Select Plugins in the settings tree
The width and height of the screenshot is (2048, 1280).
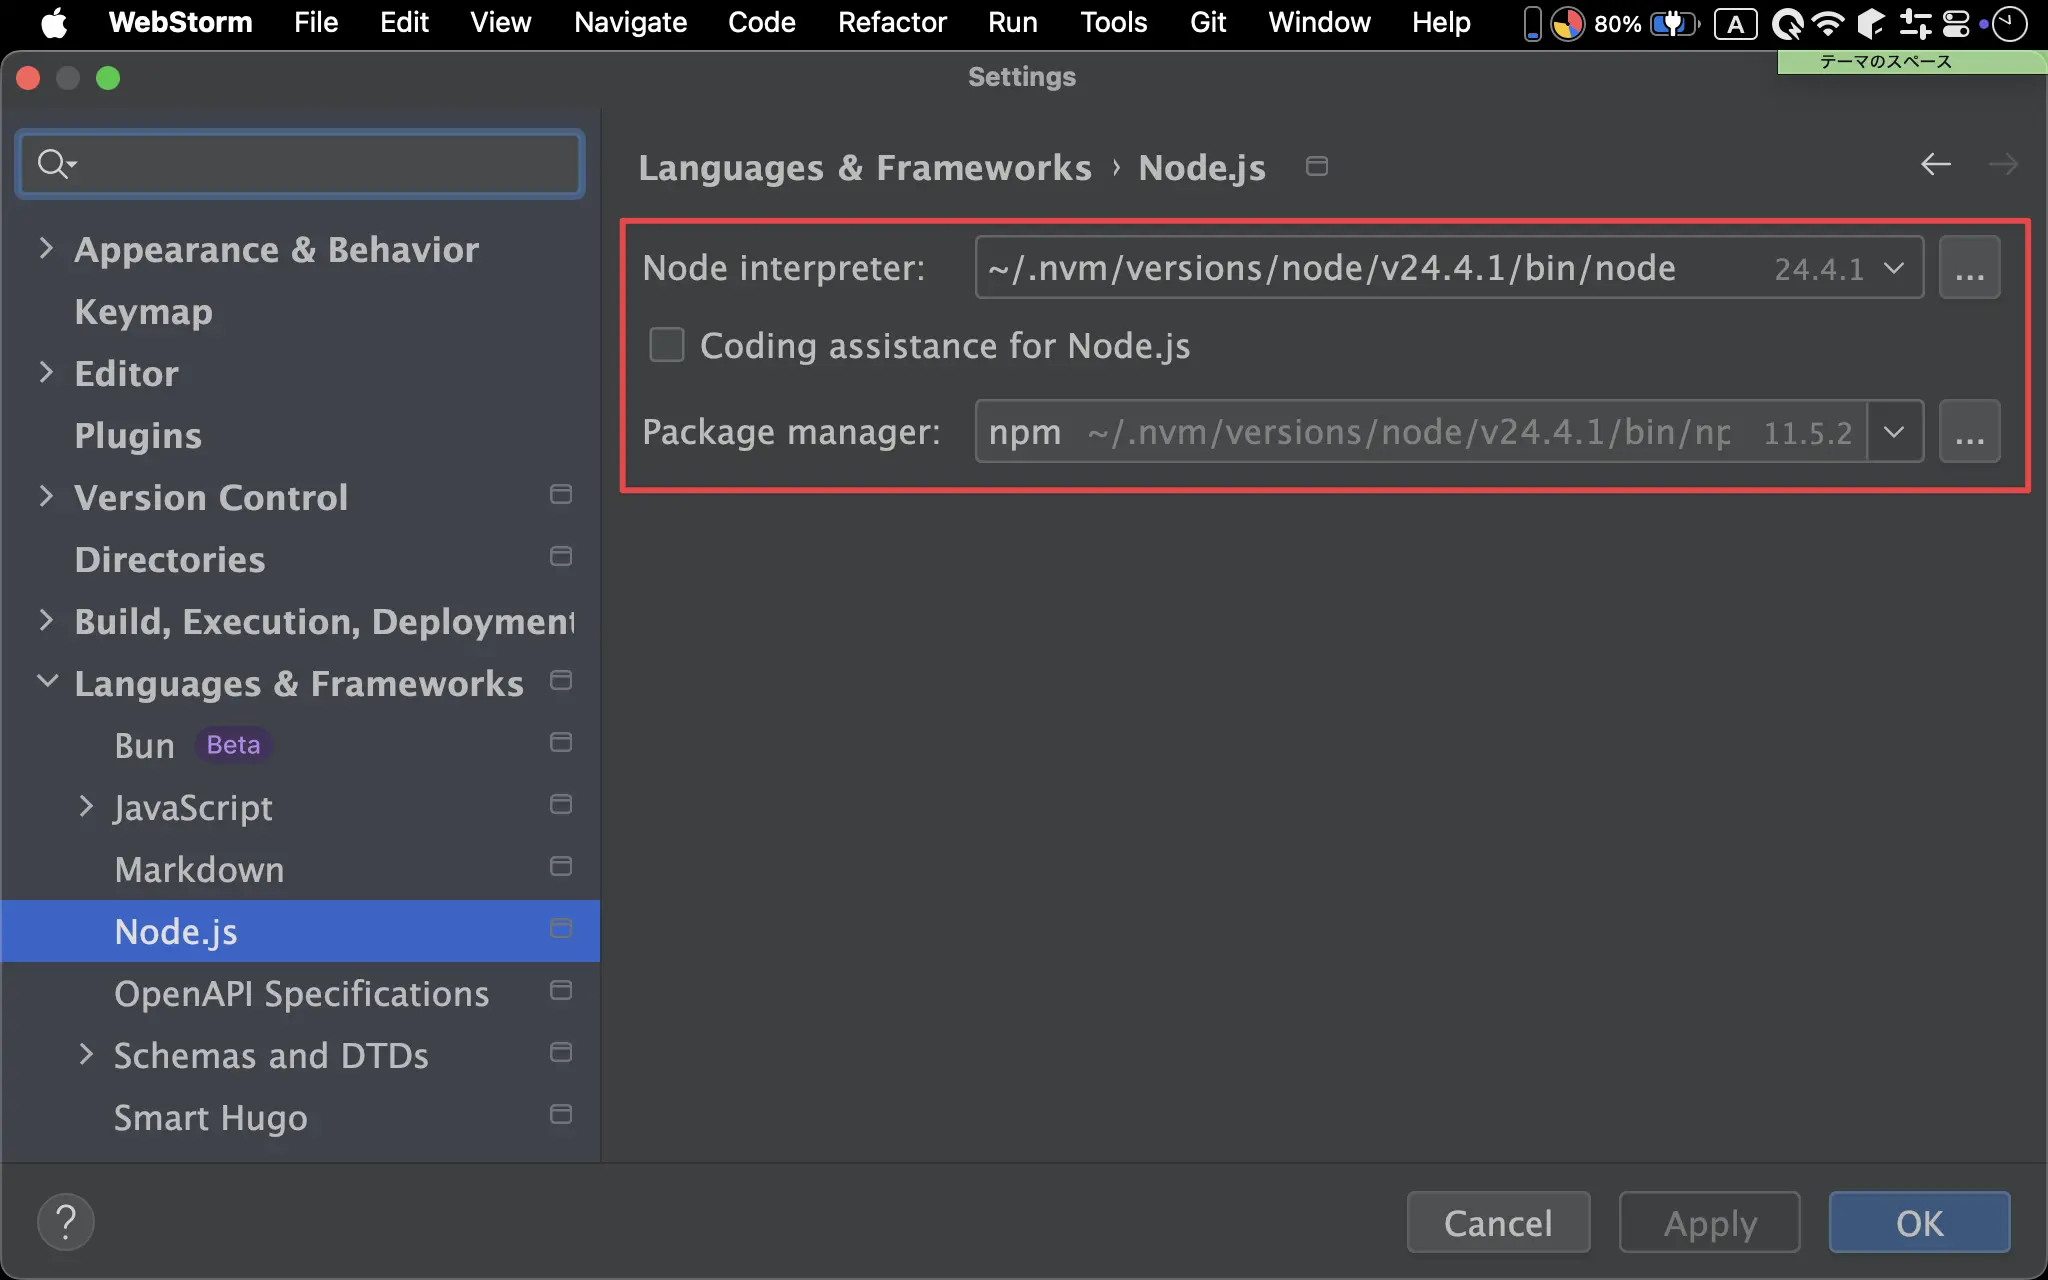tap(138, 435)
